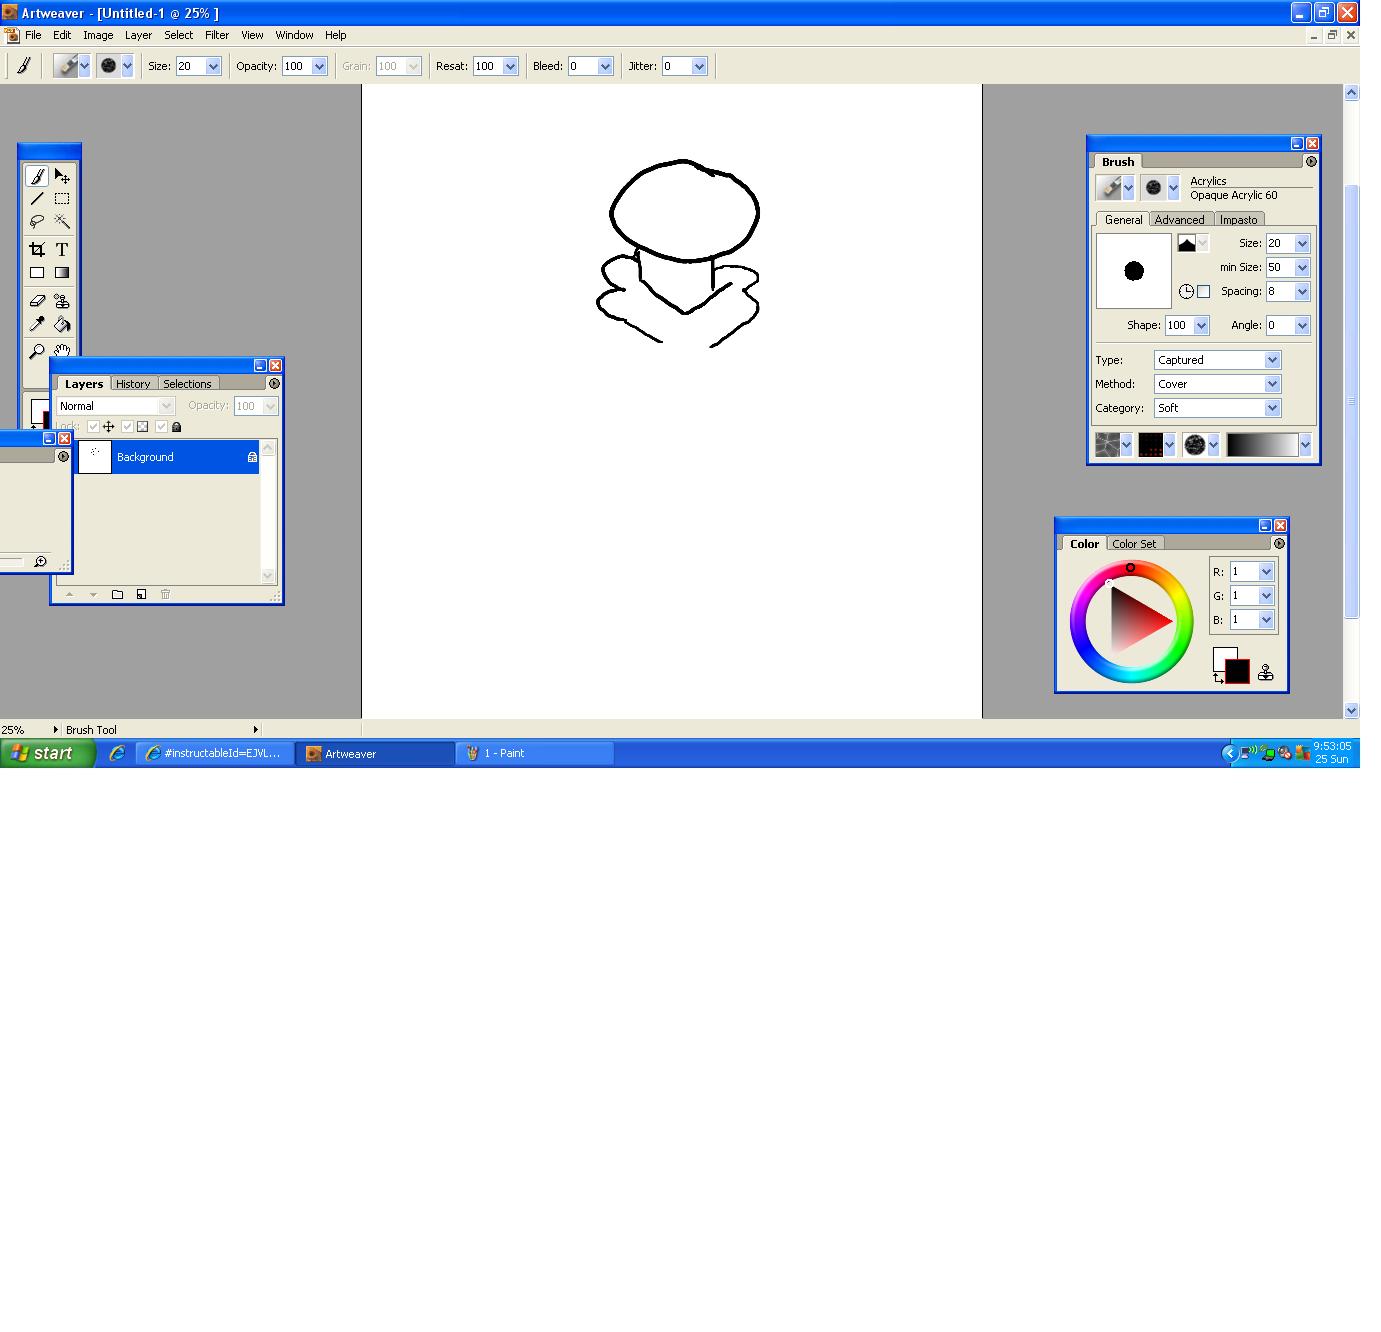
Task: Open the Opacity dropdown in options bar
Action: [319, 66]
